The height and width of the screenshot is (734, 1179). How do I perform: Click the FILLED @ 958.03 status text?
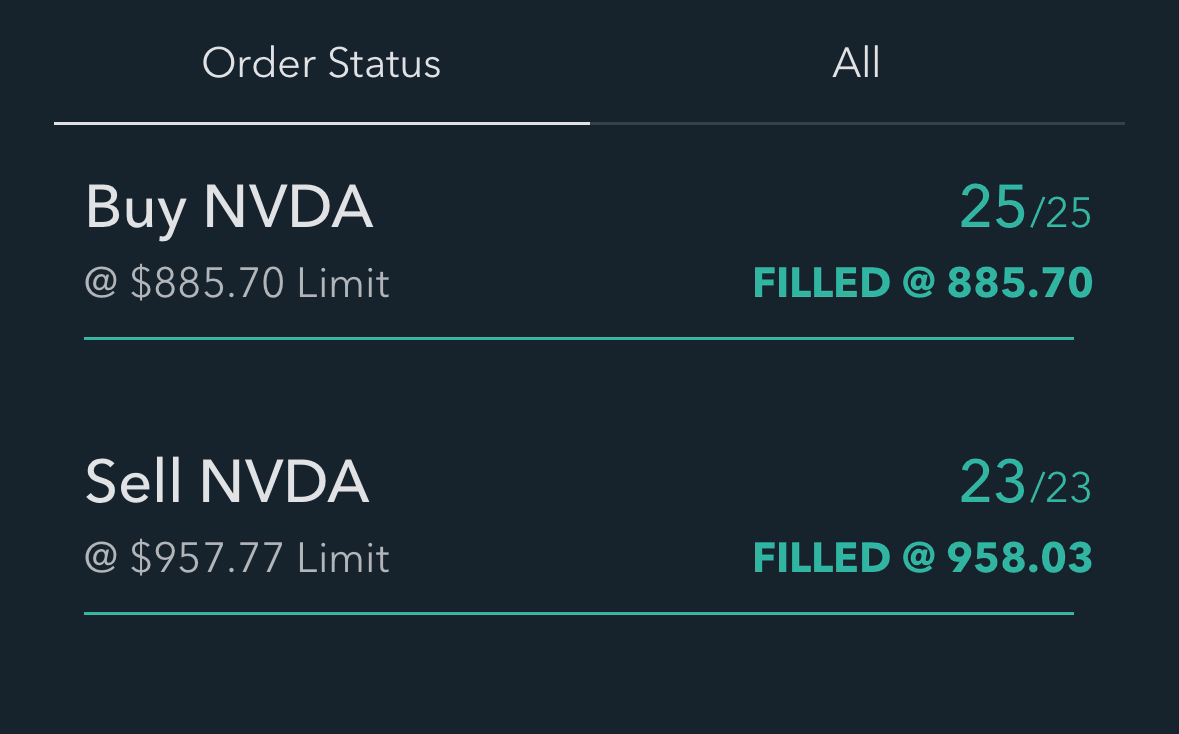922,557
